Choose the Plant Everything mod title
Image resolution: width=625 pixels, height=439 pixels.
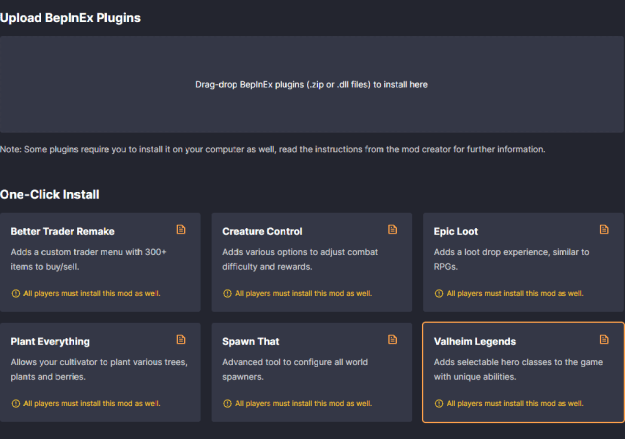(x=50, y=341)
